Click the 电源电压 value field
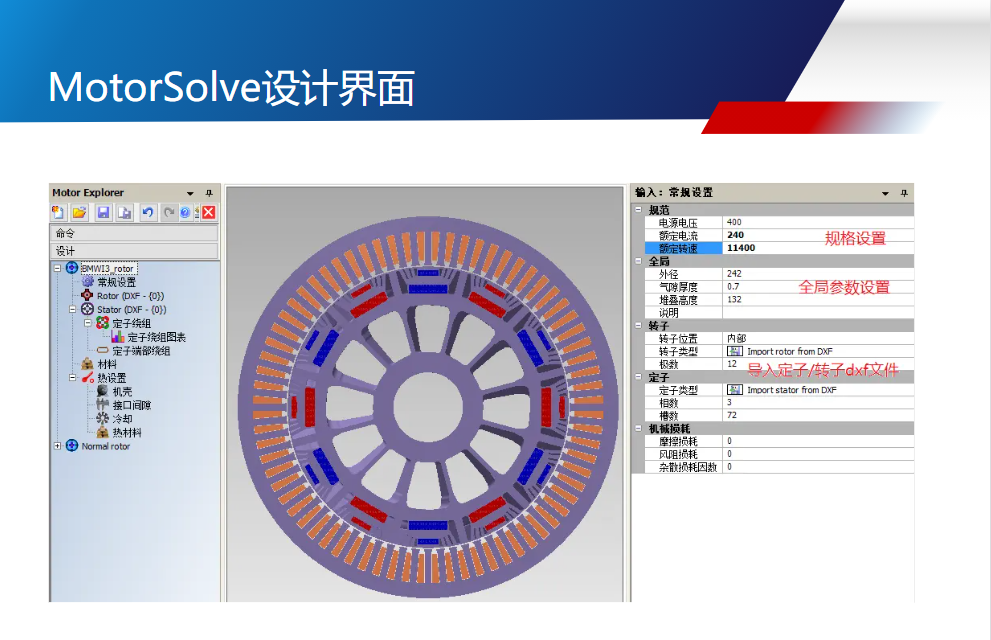Screen dimensions: 991x640 (x=815, y=222)
